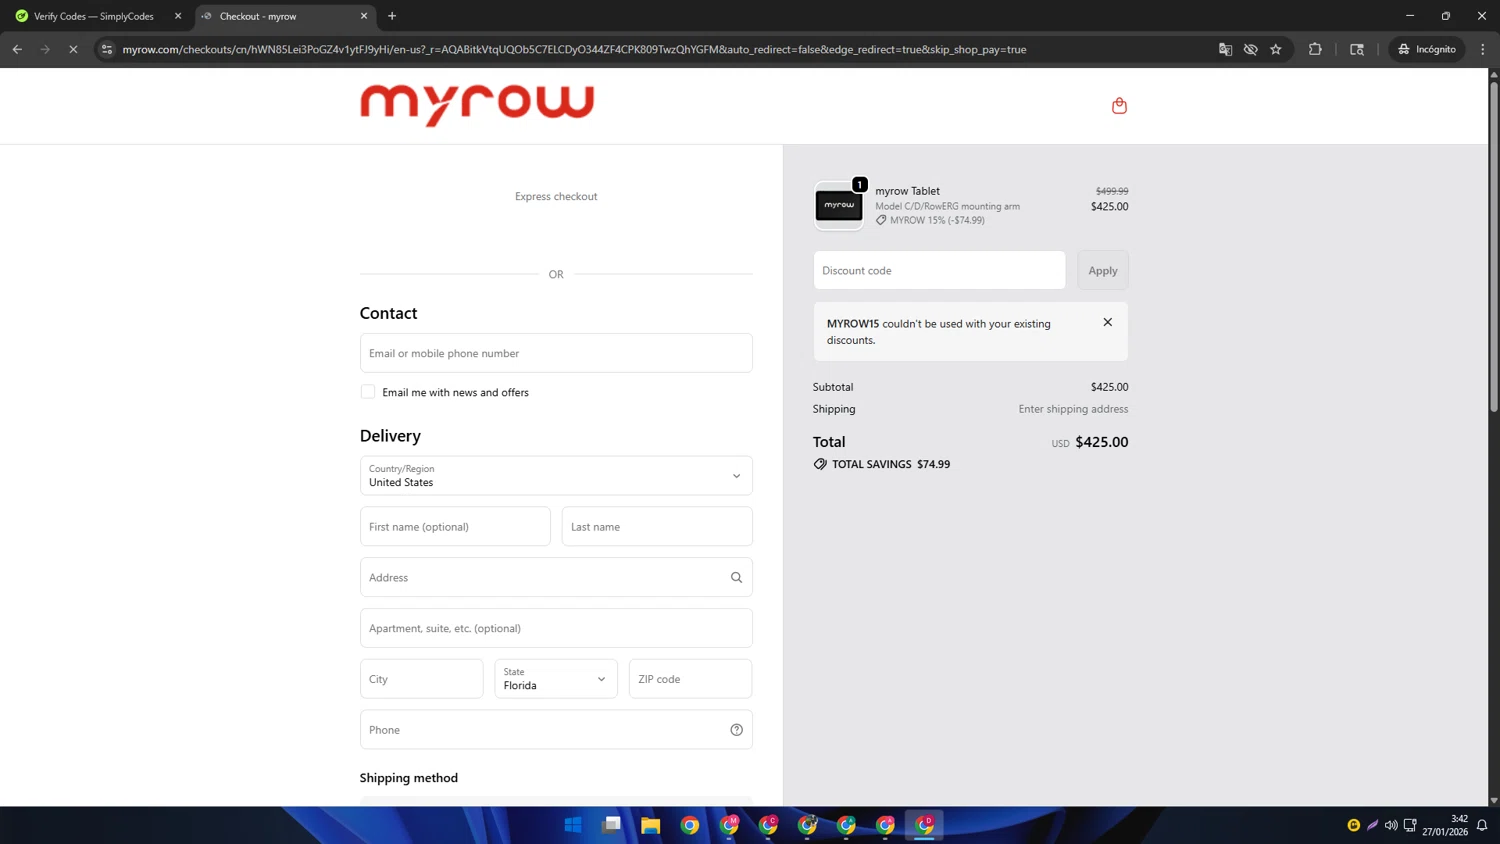This screenshot has height=844, width=1500.
Task: Bookmark this page with the star icon
Action: click(1276, 49)
